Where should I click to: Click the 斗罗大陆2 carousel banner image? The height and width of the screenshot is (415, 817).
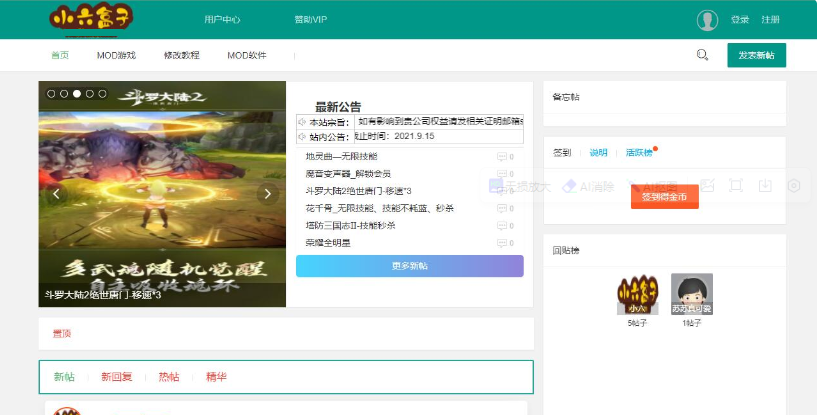[162, 194]
